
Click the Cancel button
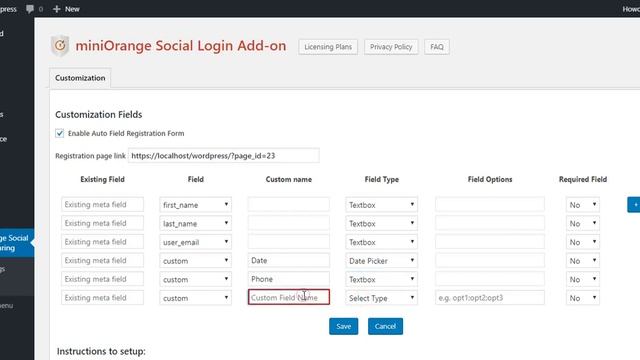(385, 326)
